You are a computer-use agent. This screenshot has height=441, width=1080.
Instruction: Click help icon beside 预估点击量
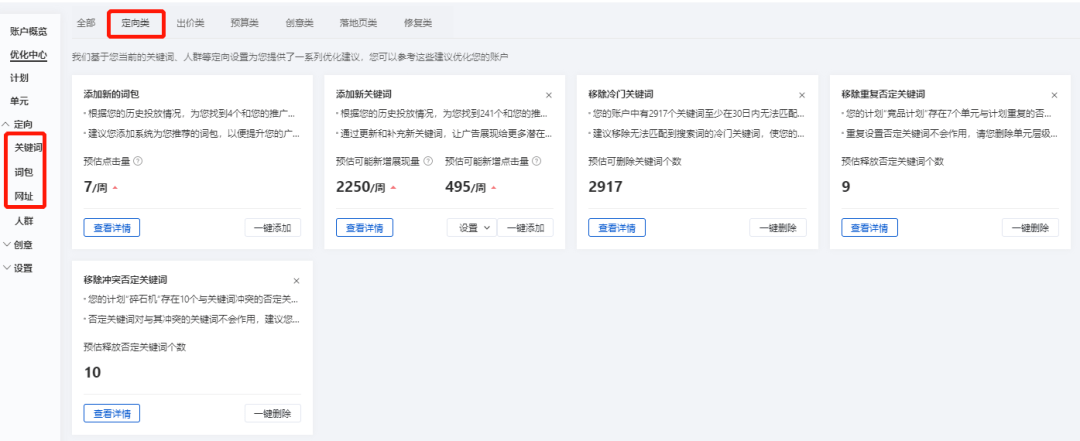click(x=138, y=161)
